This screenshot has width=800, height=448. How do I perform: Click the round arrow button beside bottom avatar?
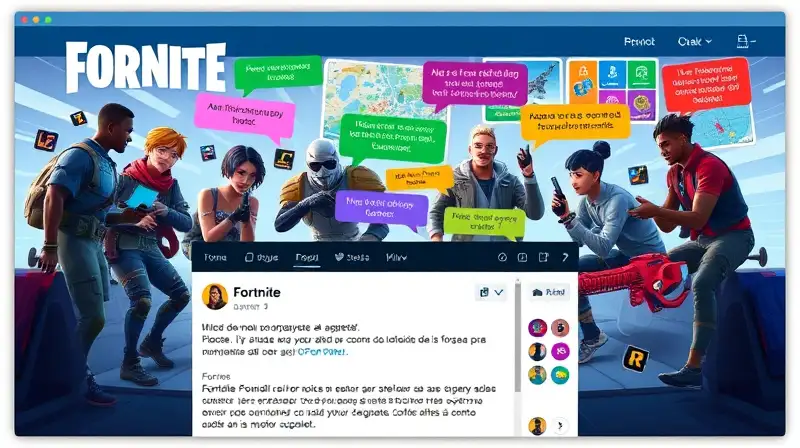(560, 426)
